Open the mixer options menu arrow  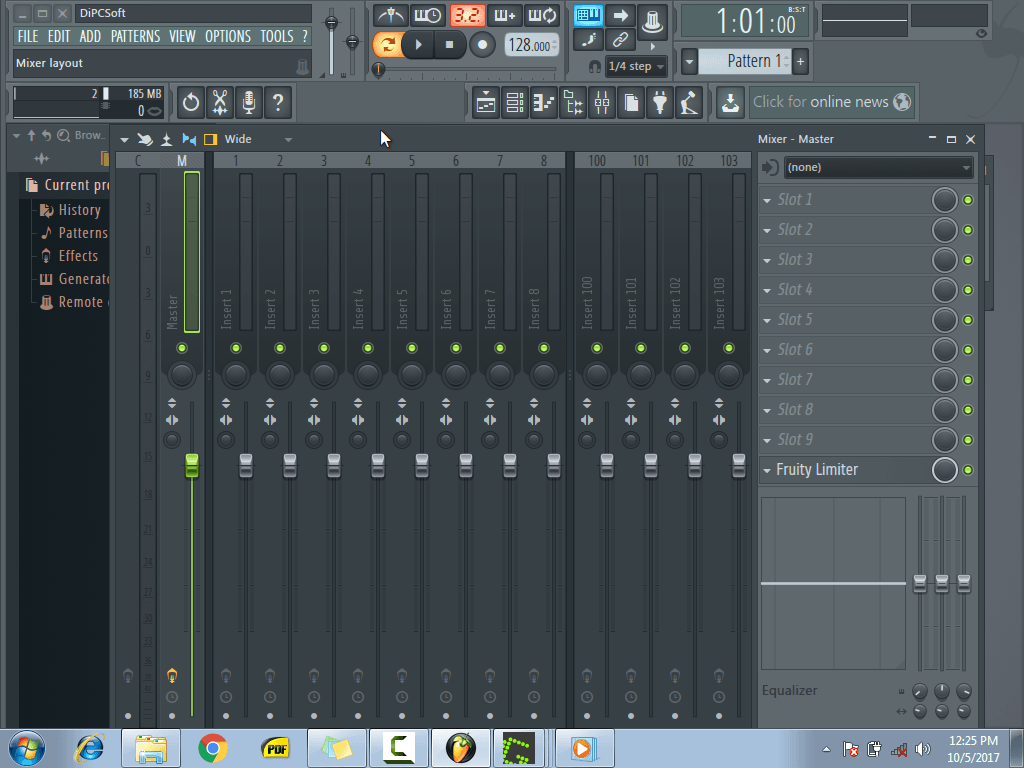tap(124, 140)
